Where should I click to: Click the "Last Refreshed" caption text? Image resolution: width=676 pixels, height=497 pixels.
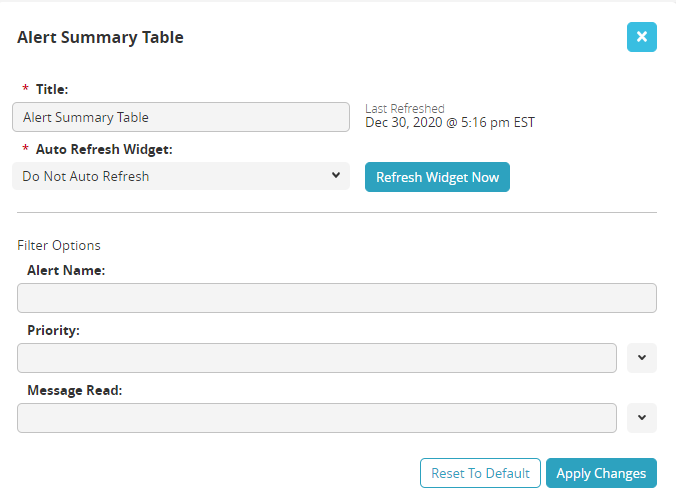pos(405,108)
